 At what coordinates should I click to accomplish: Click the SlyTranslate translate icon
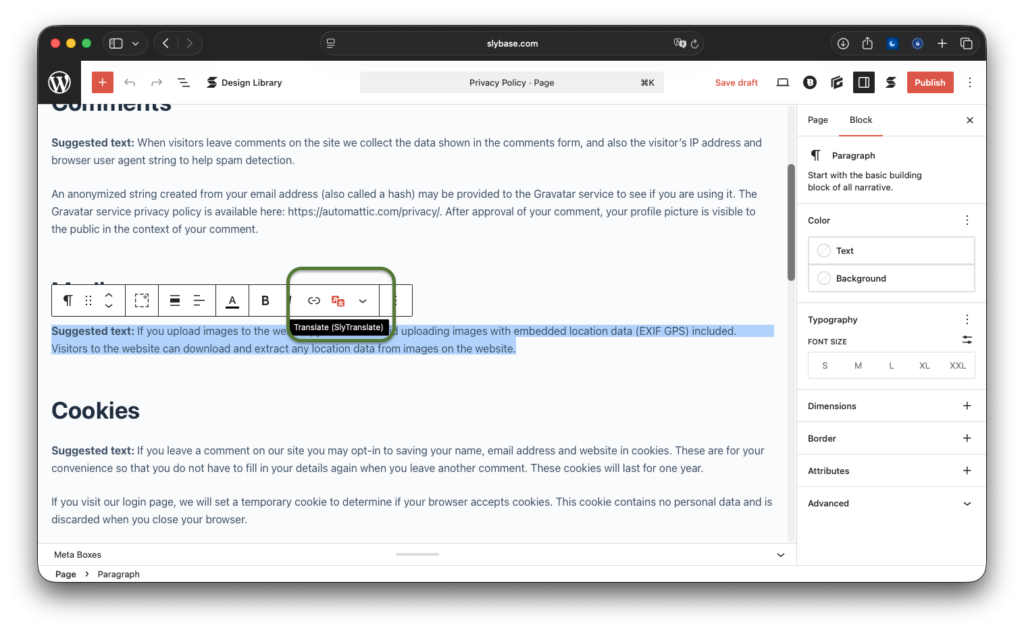click(x=338, y=301)
